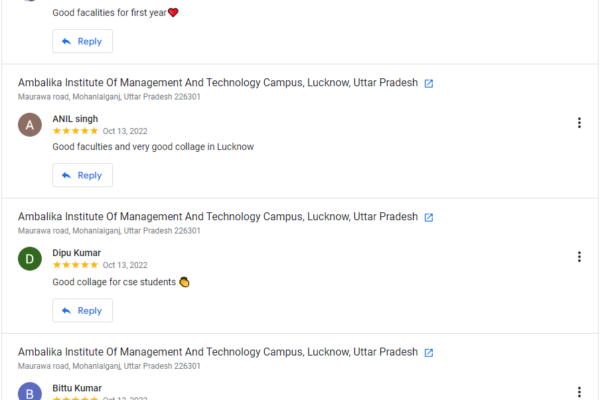This screenshot has width=600, height=400.
Task: Open three-dot menu for ANIL singh's review
Action: tap(579, 123)
